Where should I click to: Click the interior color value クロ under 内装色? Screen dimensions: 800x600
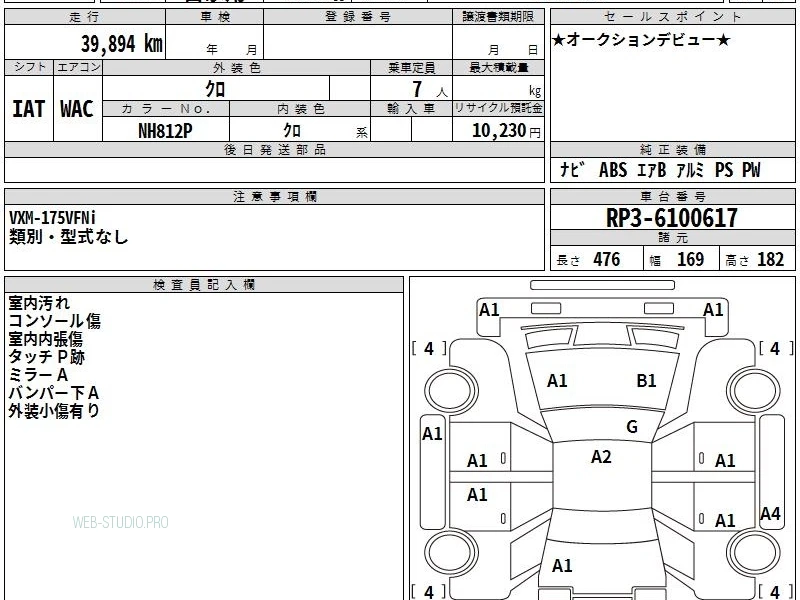(292, 131)
